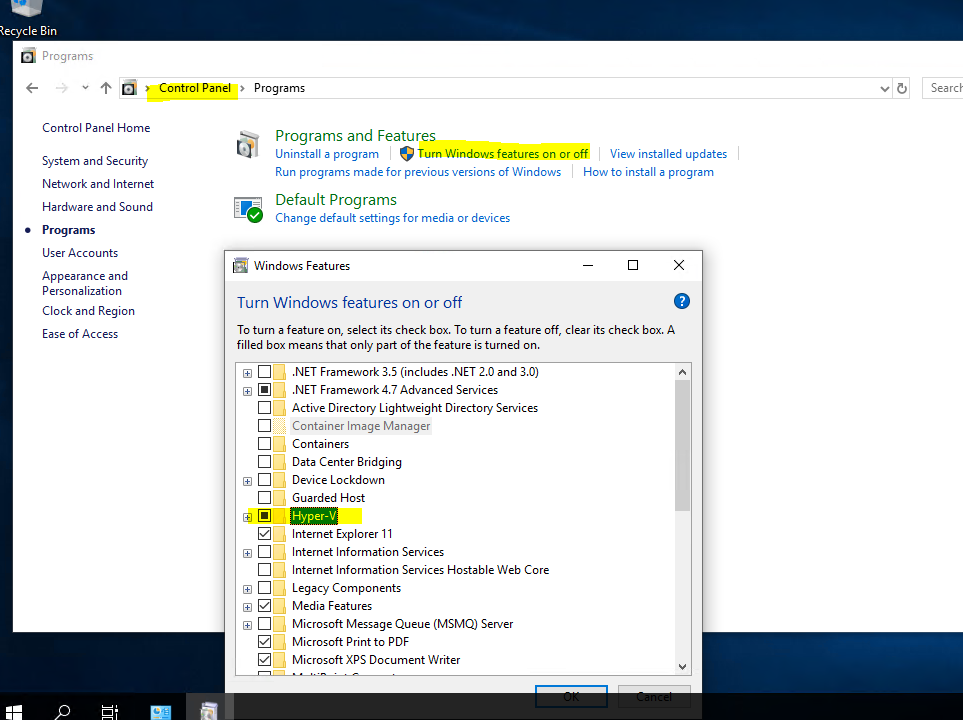Open Ease of Access category
This screenshot has height=720, width=963.
[x=80, y=334]
